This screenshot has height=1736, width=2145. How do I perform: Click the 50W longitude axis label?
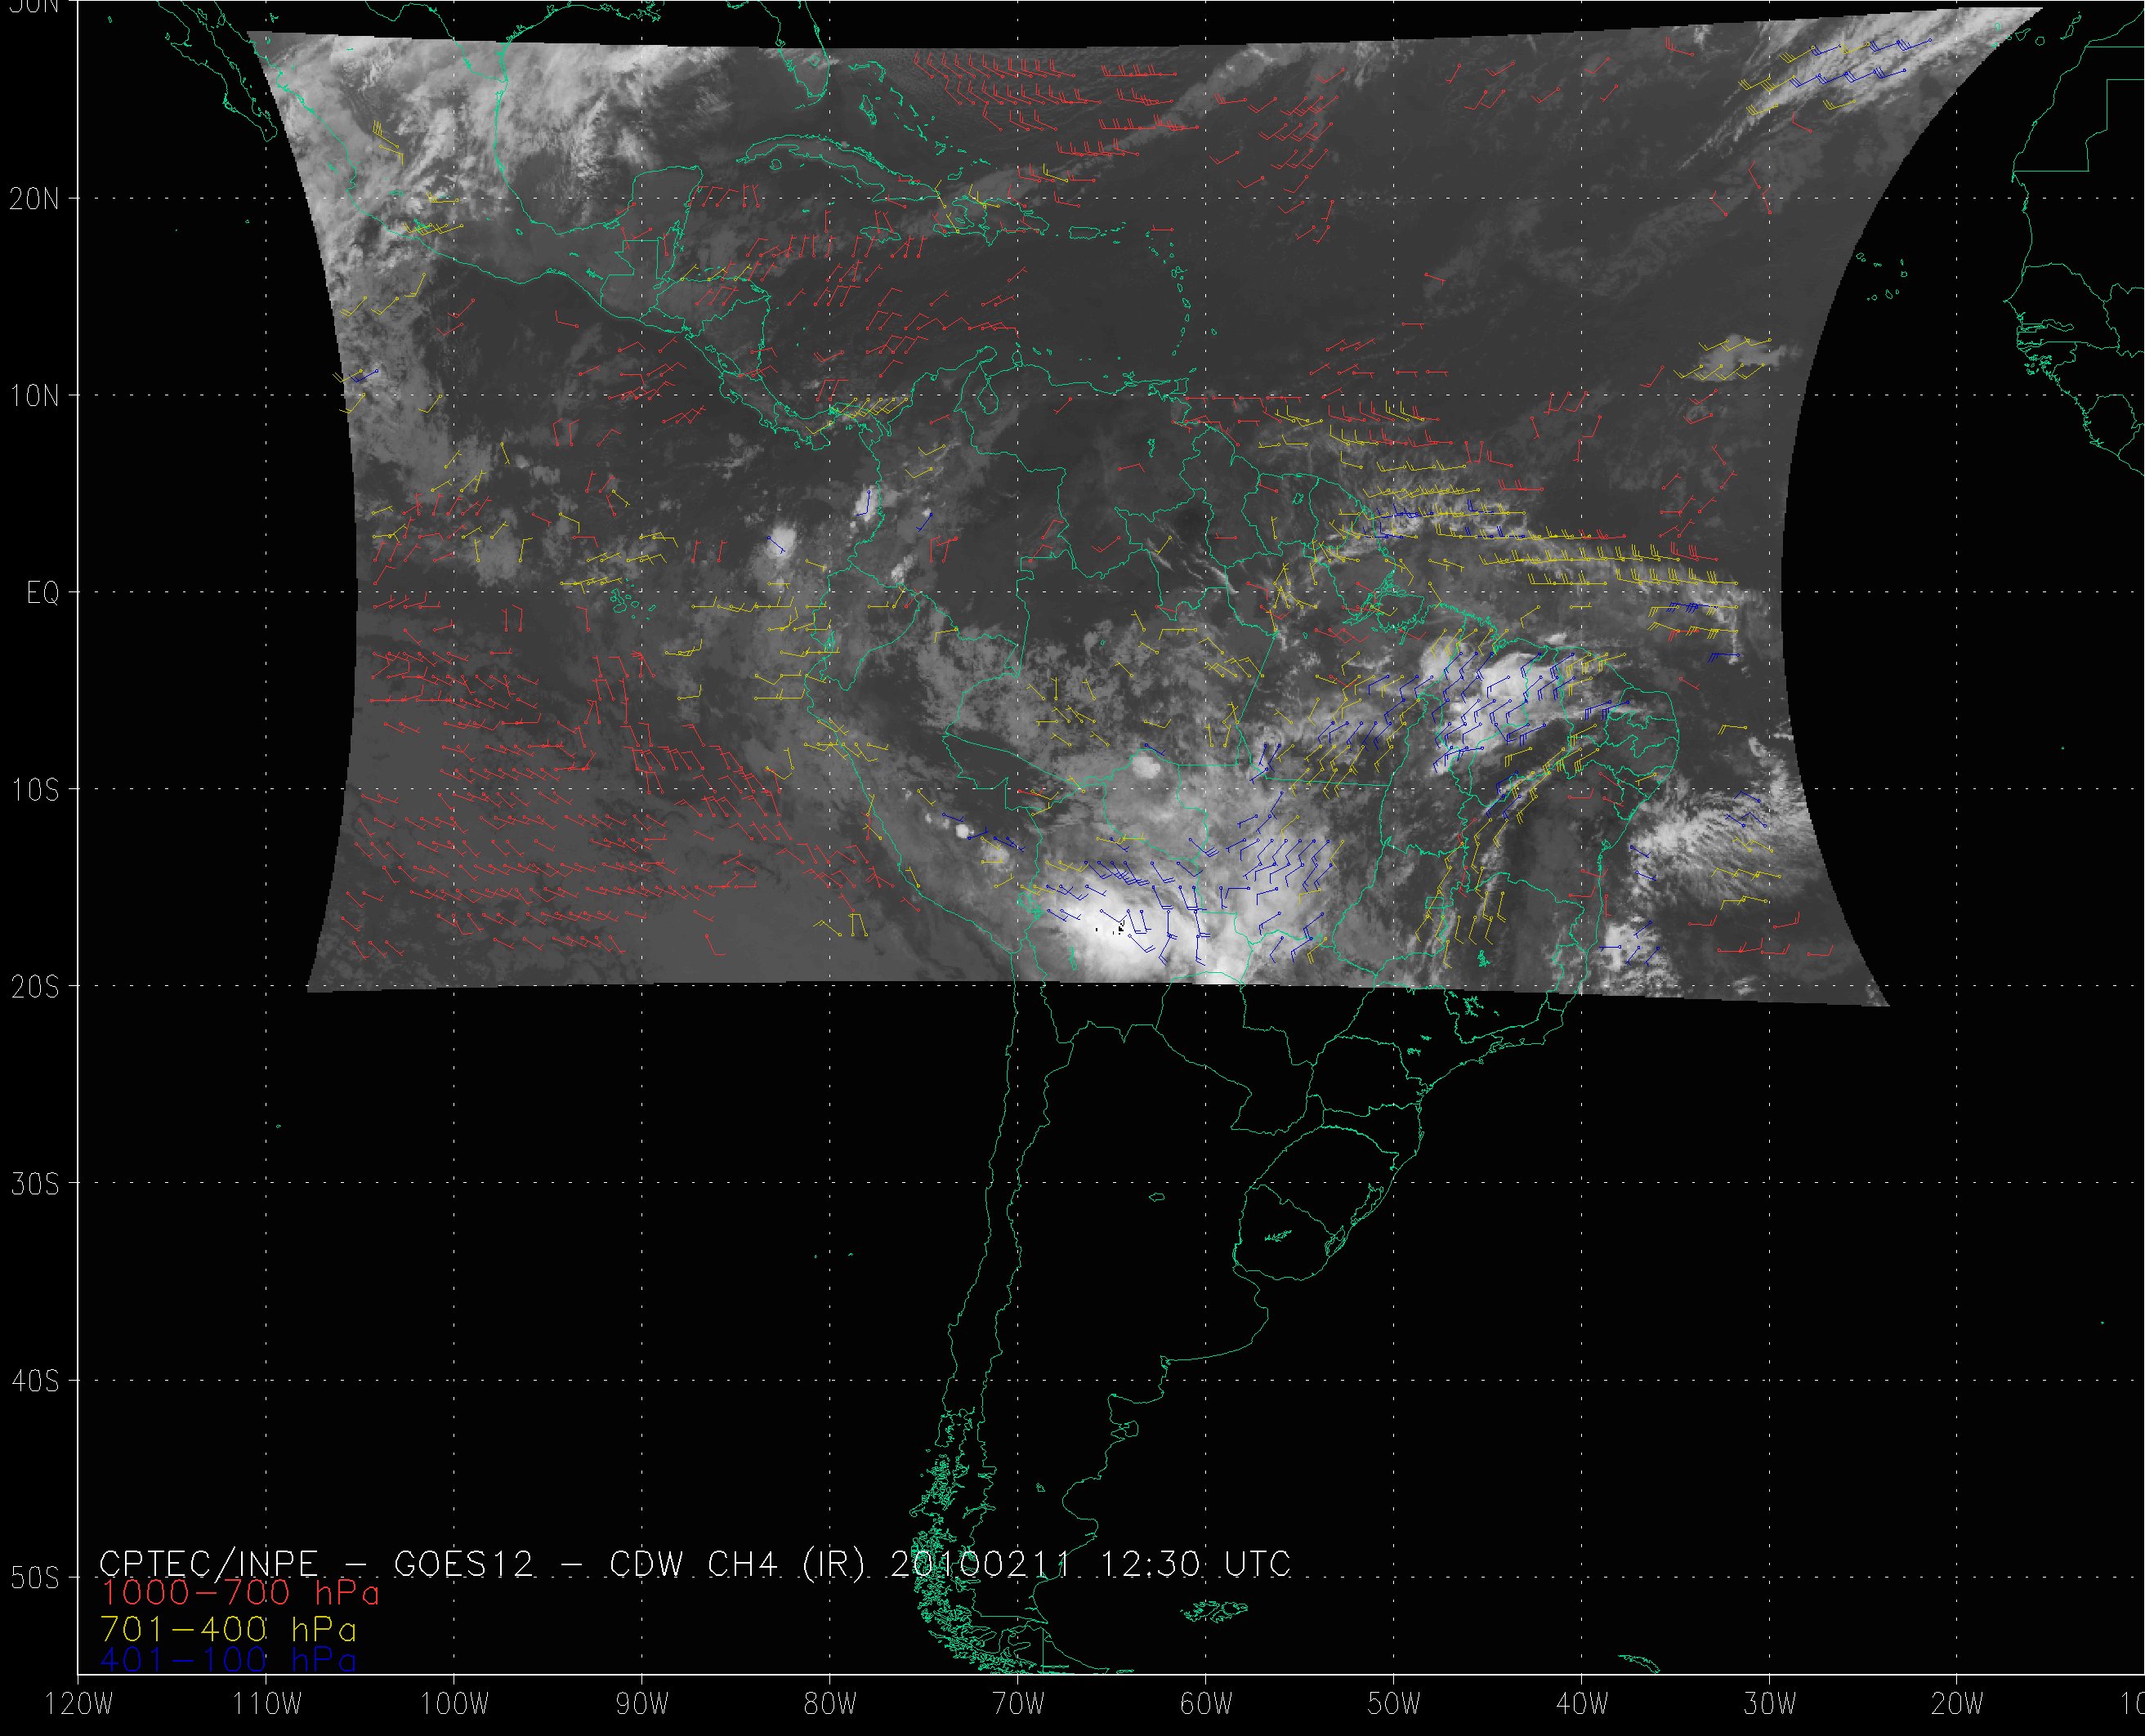(1394, 1705)
